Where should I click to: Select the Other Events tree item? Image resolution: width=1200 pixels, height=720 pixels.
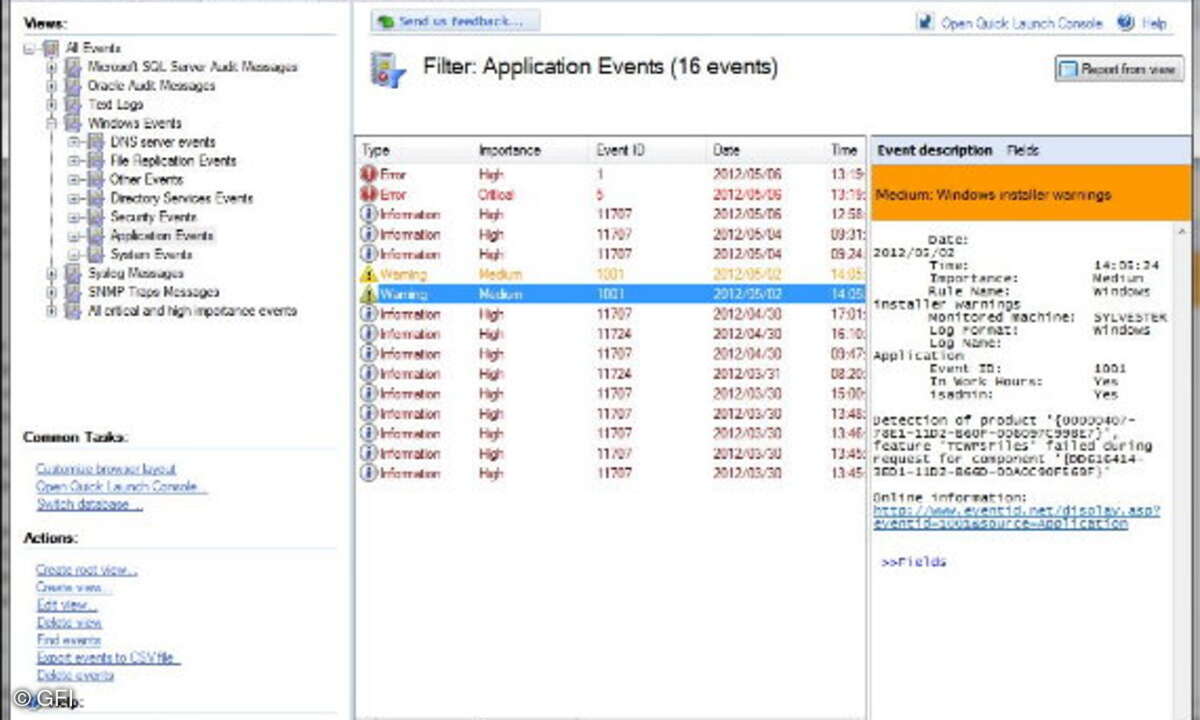point(147,179)
